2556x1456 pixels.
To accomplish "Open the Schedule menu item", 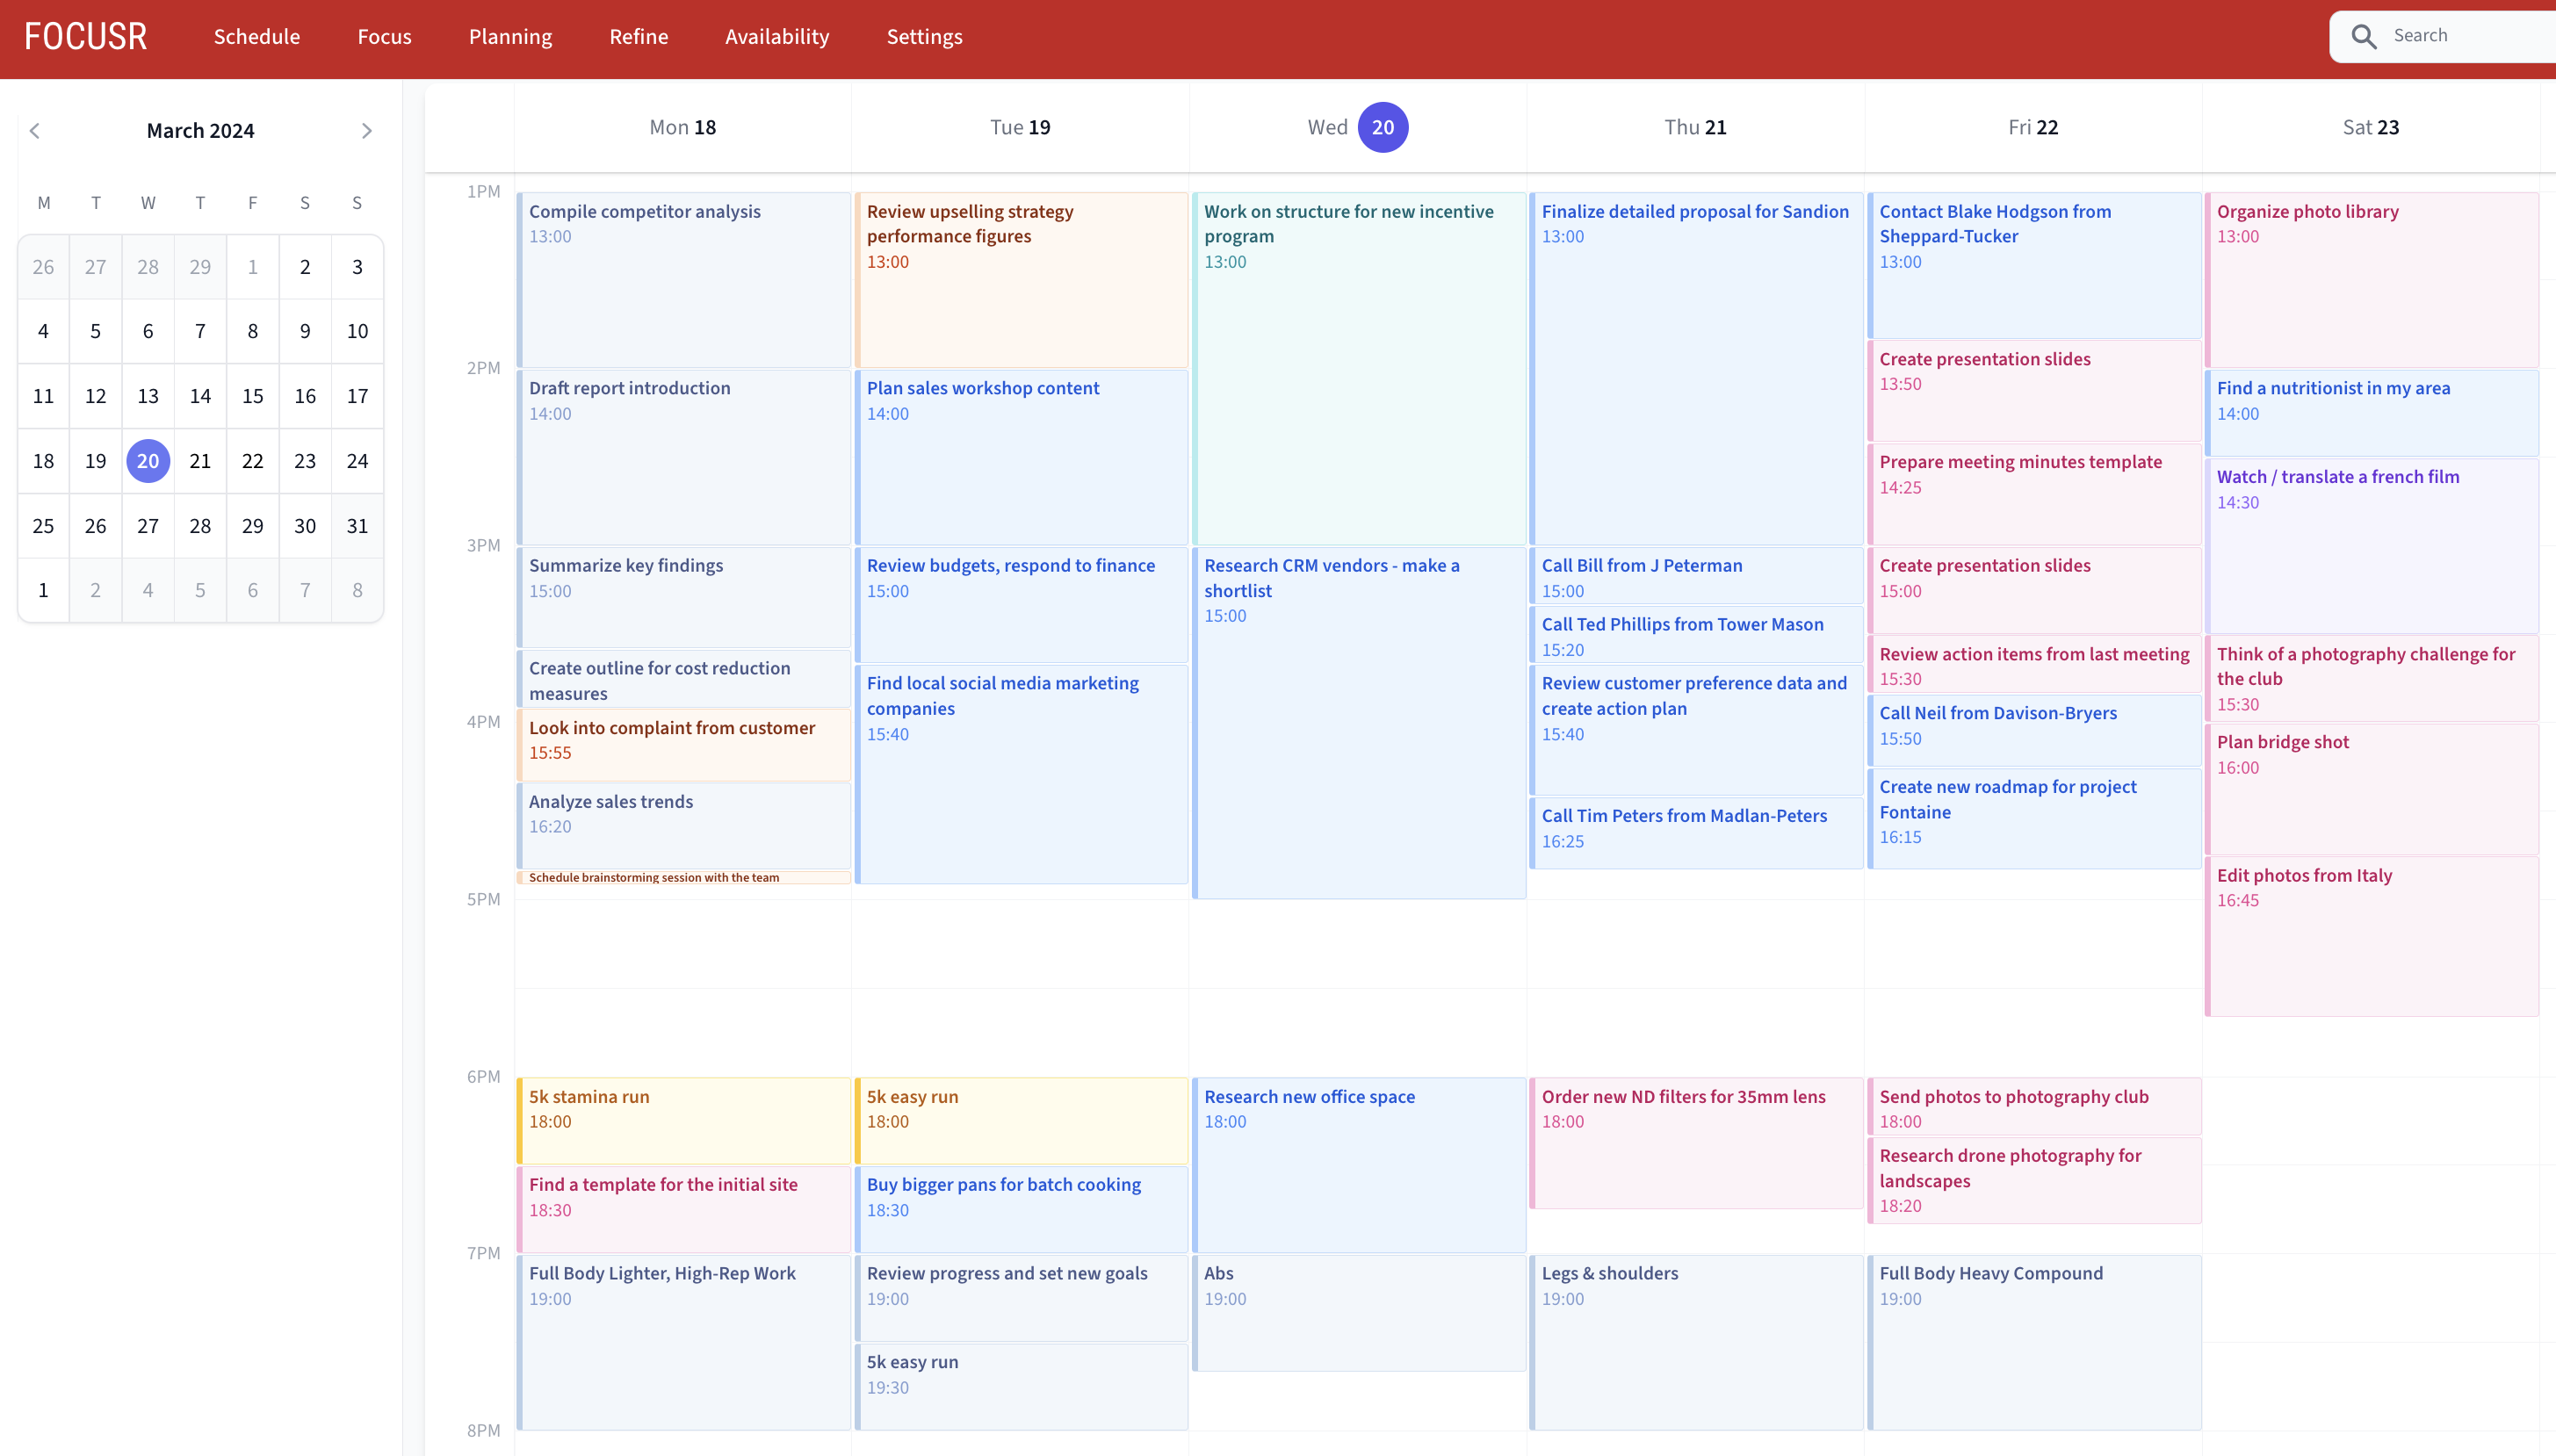I will [256, 36].
